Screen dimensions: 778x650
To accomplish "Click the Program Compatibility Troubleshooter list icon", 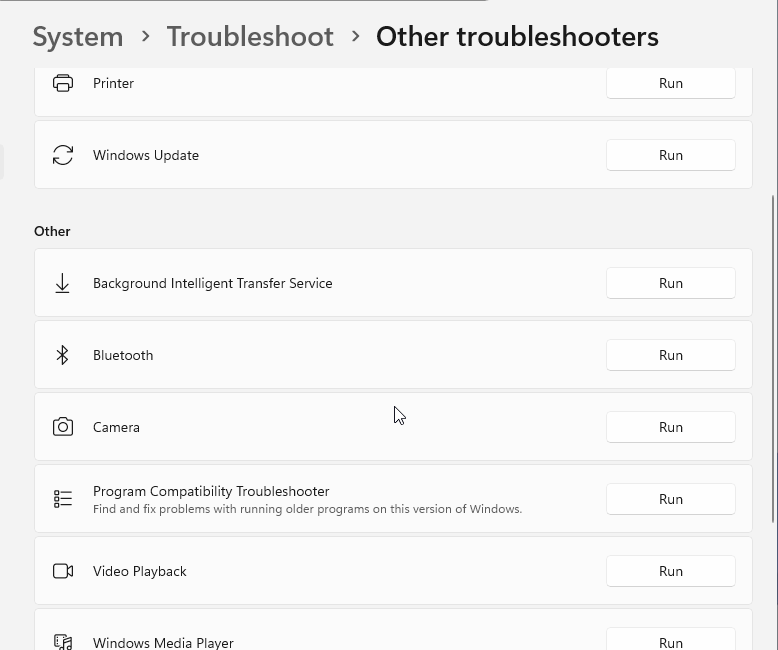I will [63, 499].
